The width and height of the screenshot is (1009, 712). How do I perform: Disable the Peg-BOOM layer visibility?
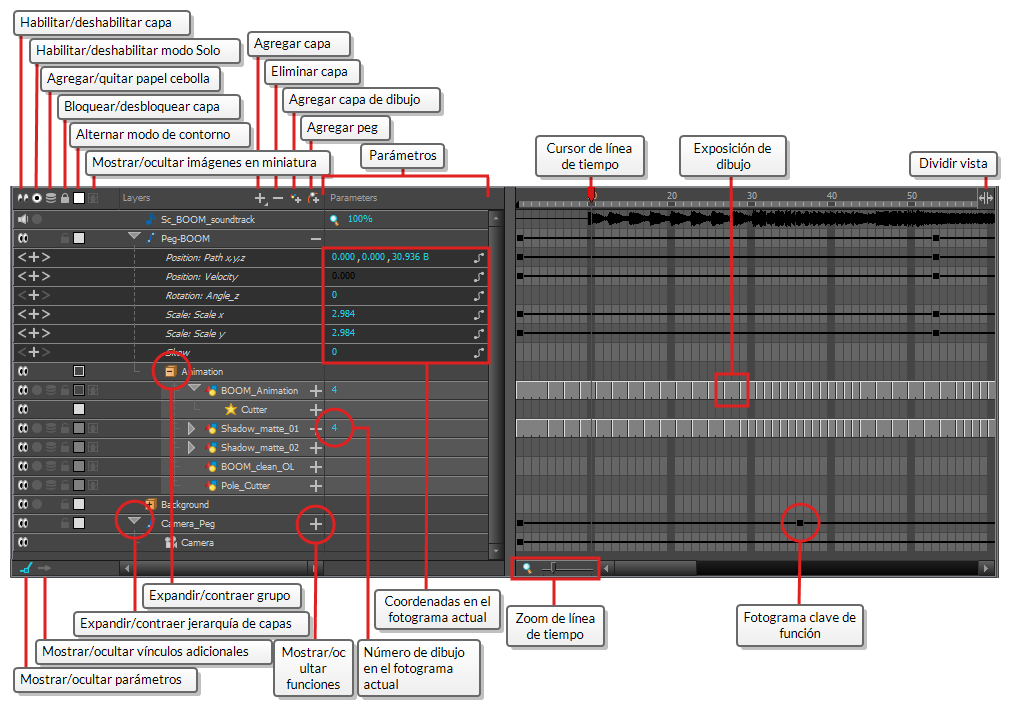23,238
